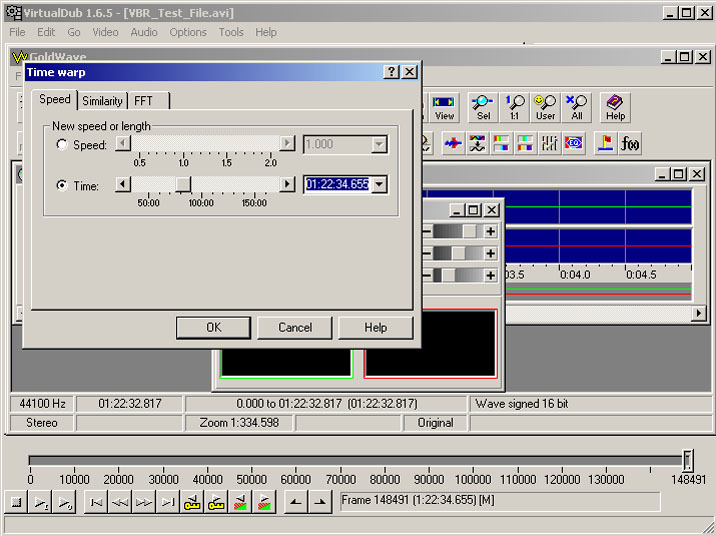Set the selection start mark-in button
Image resolution: width=716 pixels, height=536 pixels.
coord(296,502)
